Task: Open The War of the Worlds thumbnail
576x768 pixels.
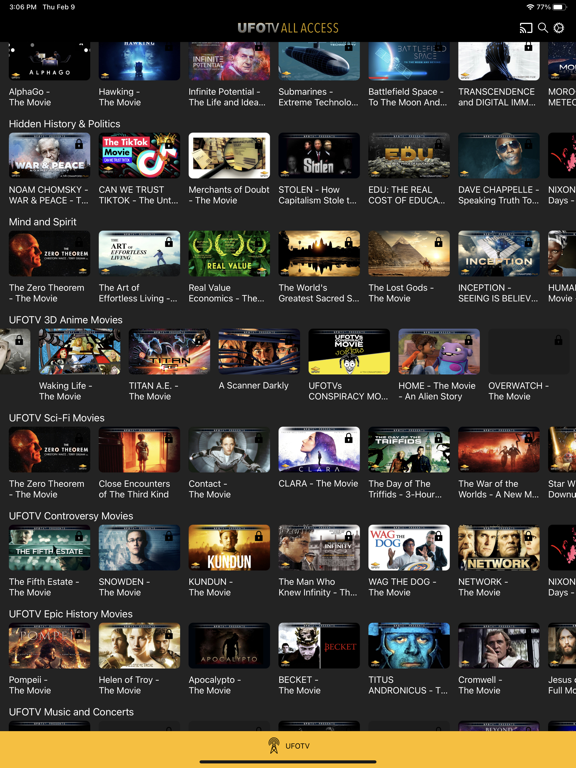Action: point(499,449)
